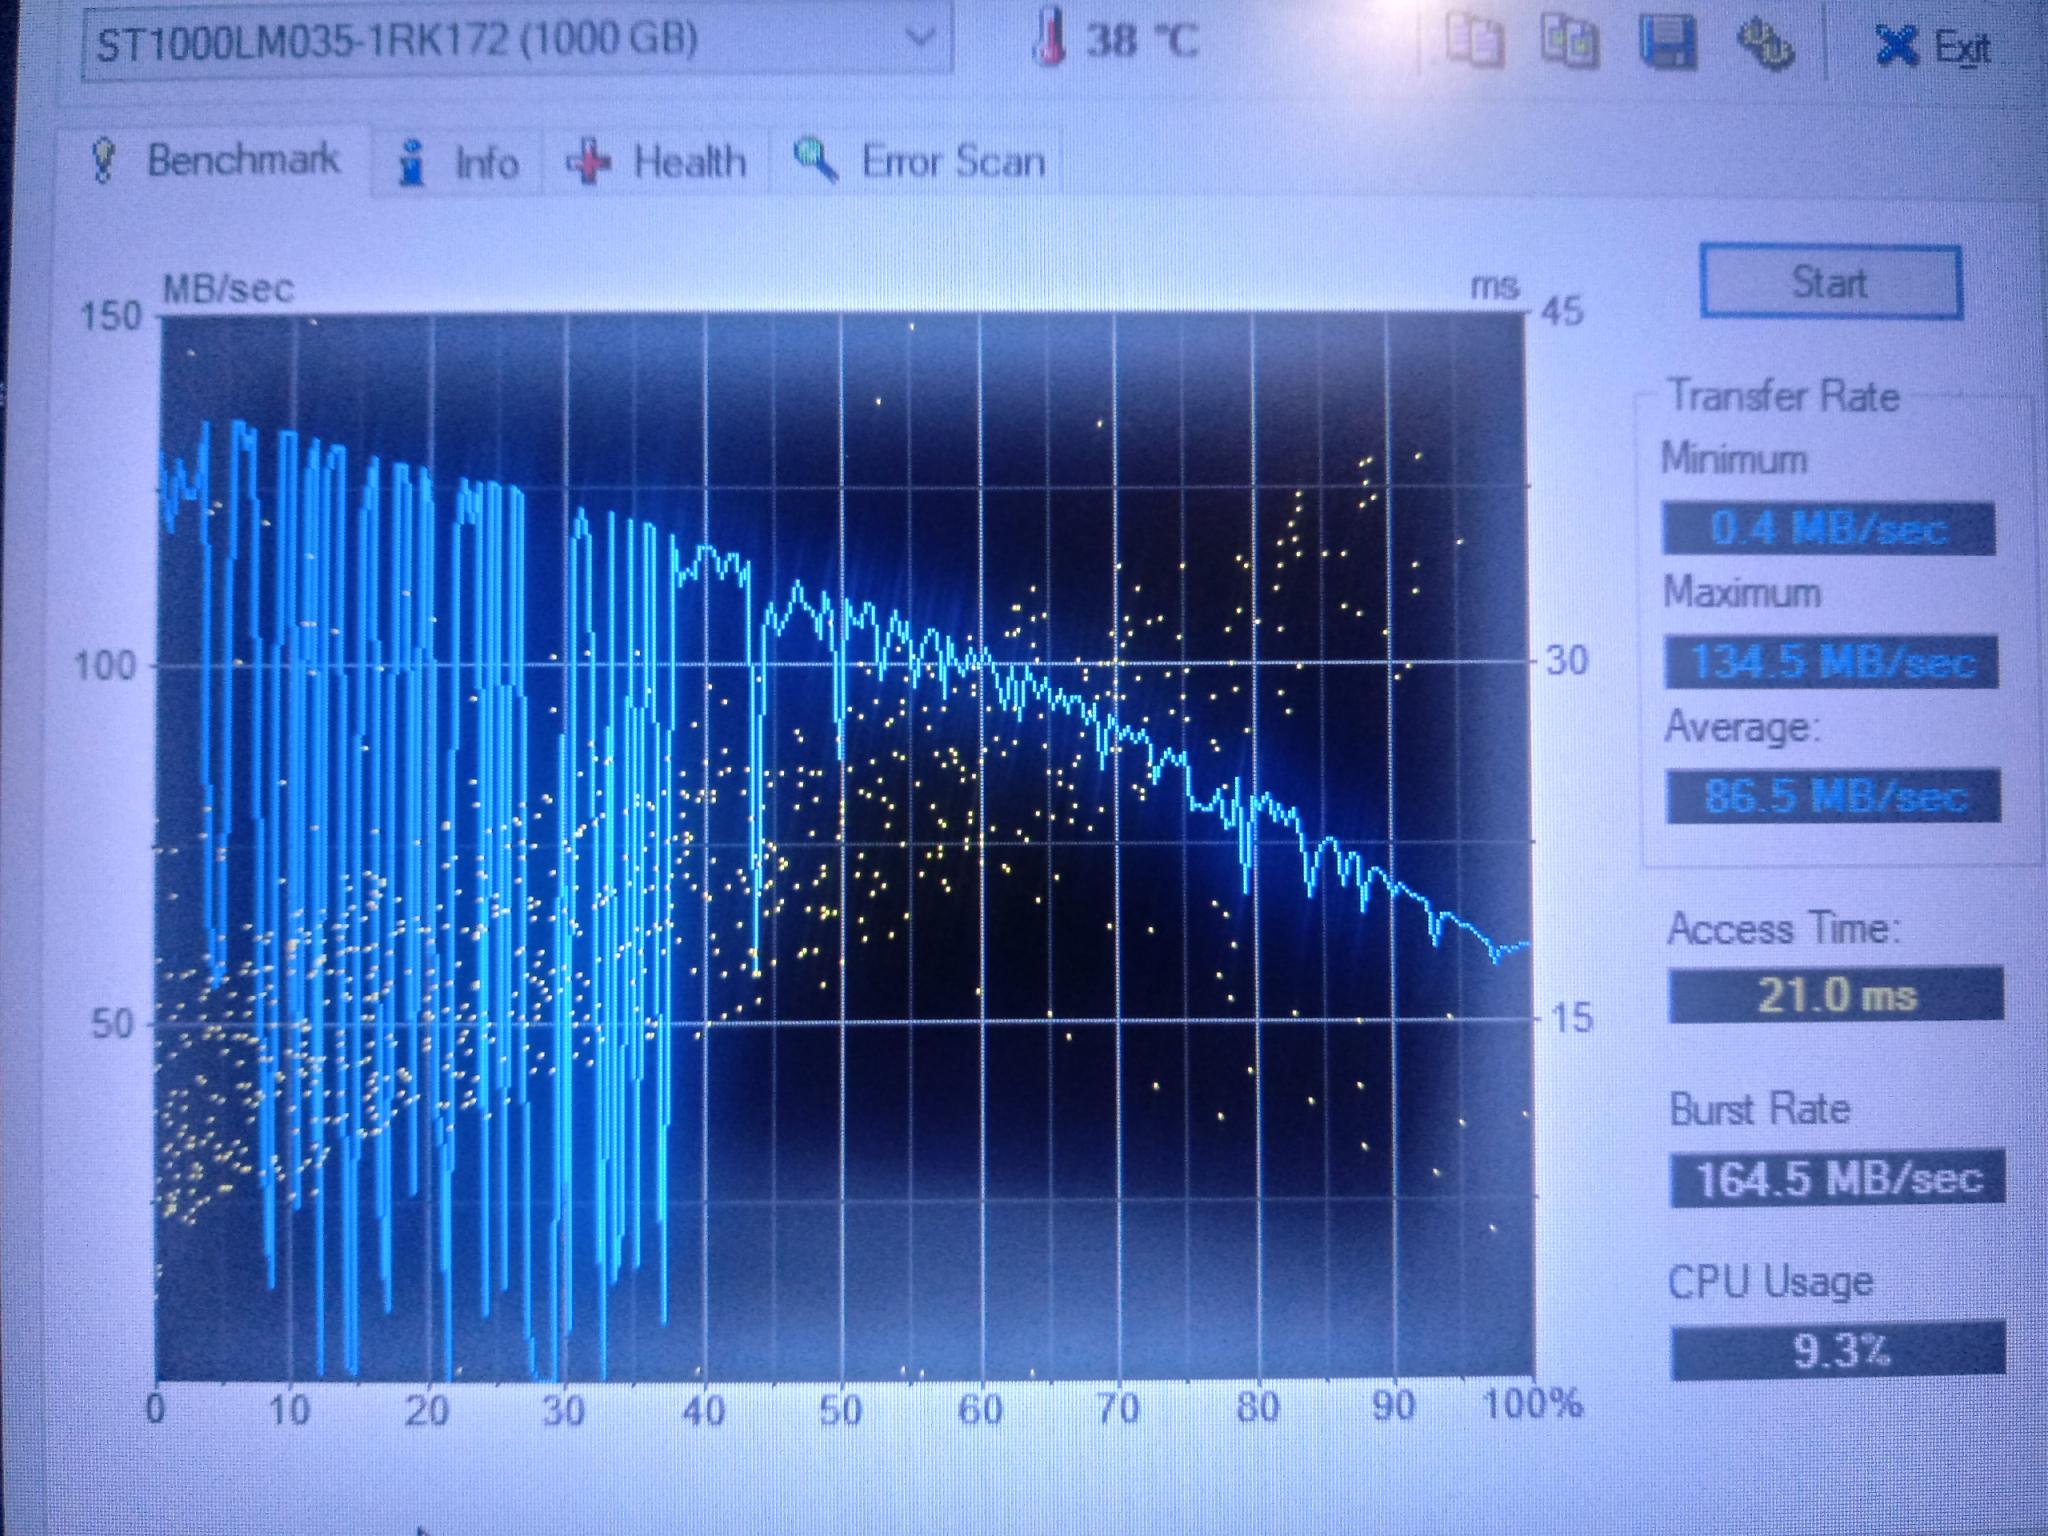Image resolution: width=2048 pixels, height=1536 pixels.
Task: Select the Burst Rate 164.5 MB/sec value
Action: (1838, 1179)
